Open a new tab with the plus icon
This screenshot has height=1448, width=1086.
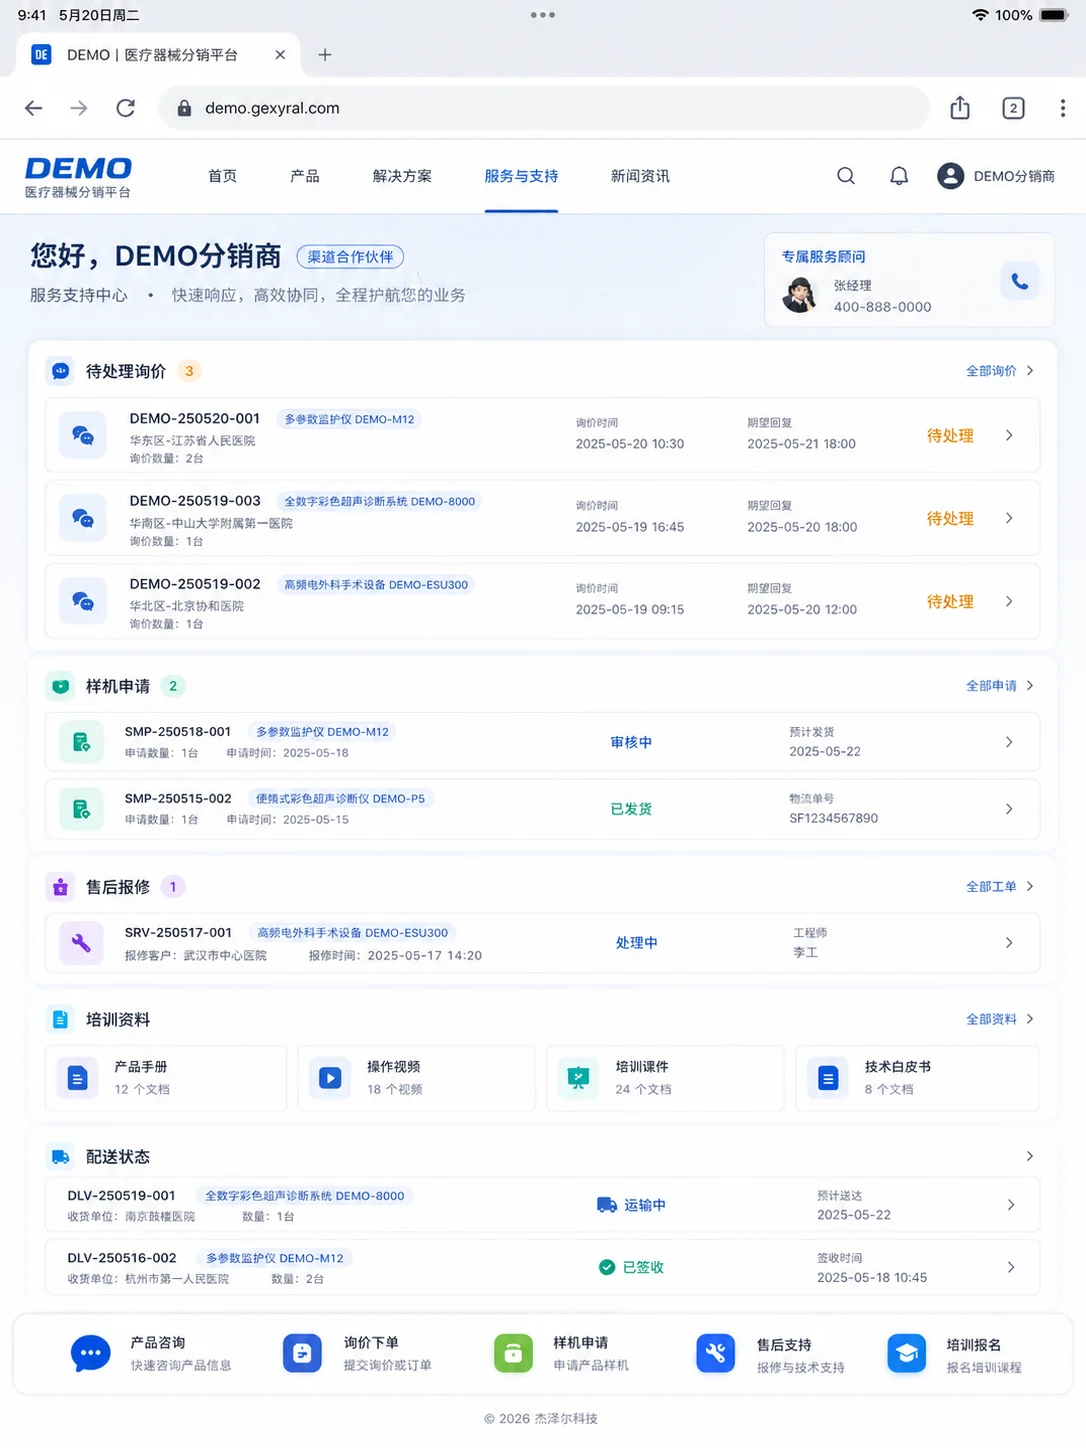(x=325, y=55)
